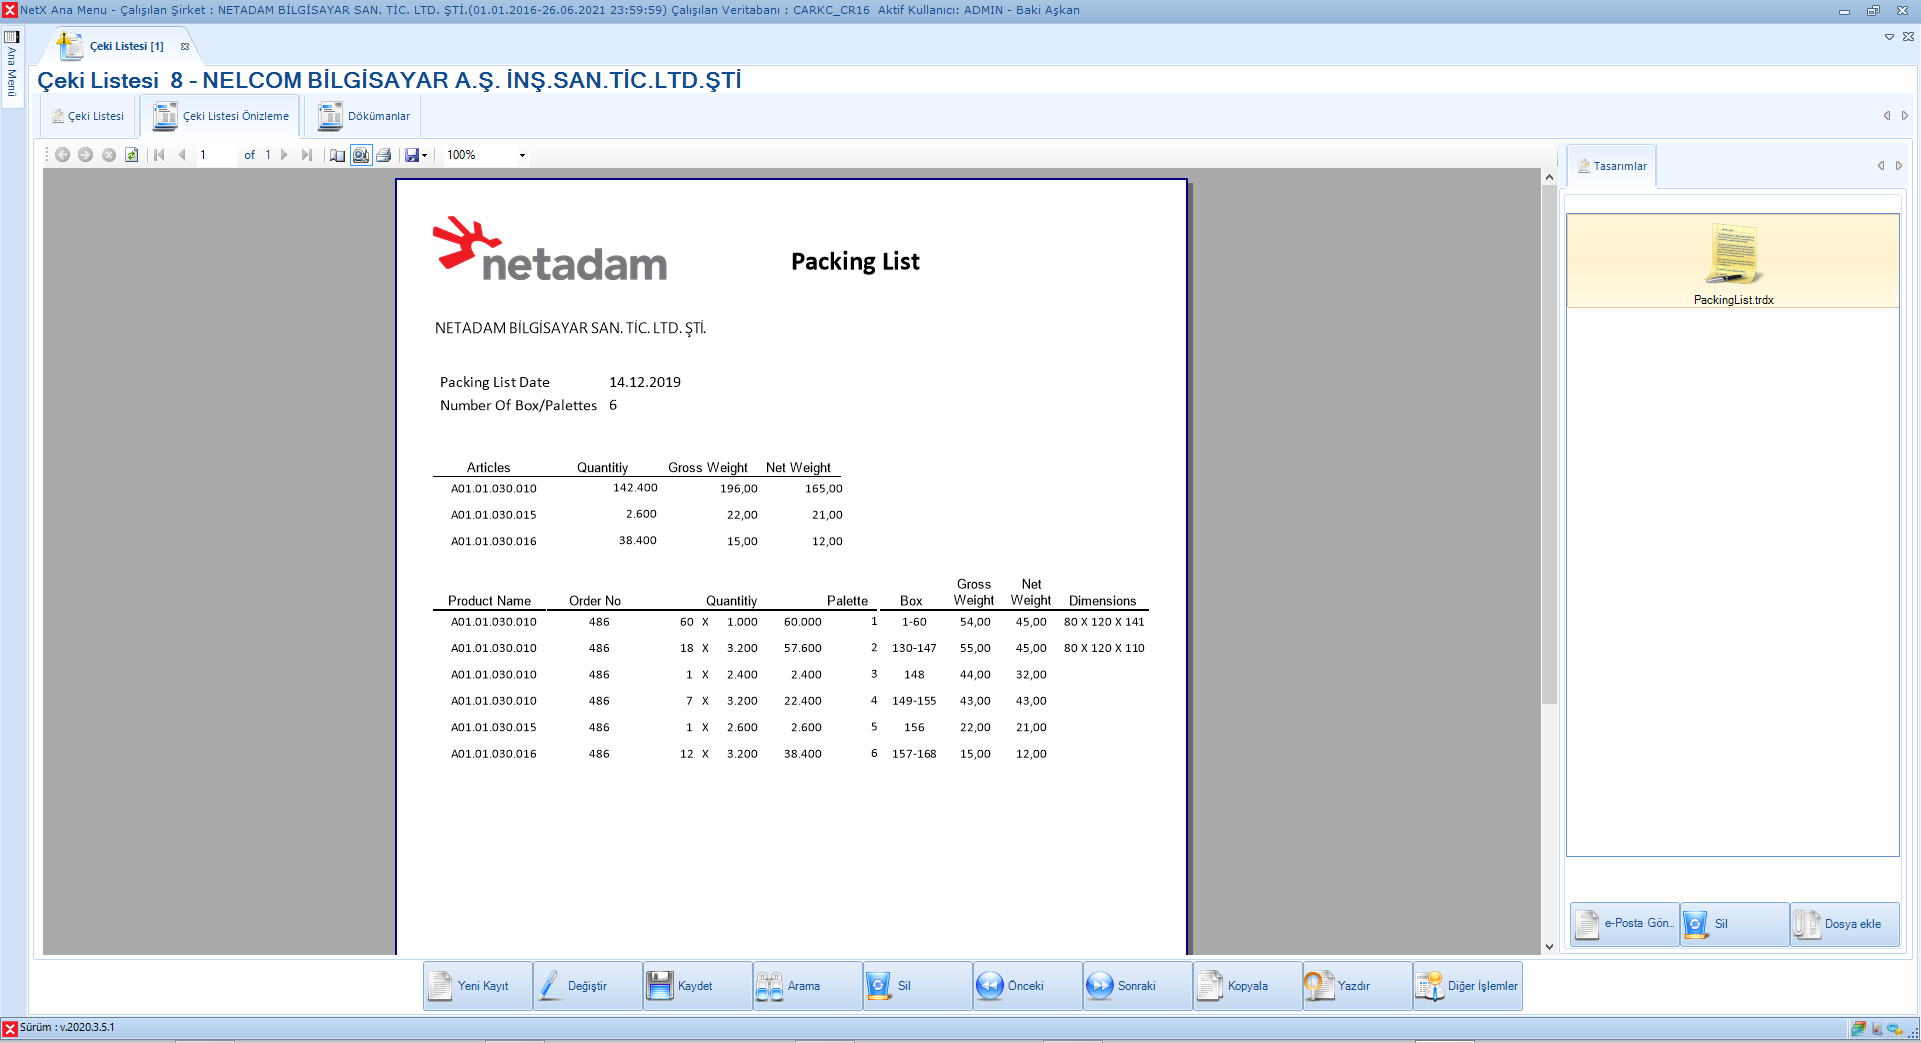Click the printer icon in report toolbar

(x=384, y=155)
